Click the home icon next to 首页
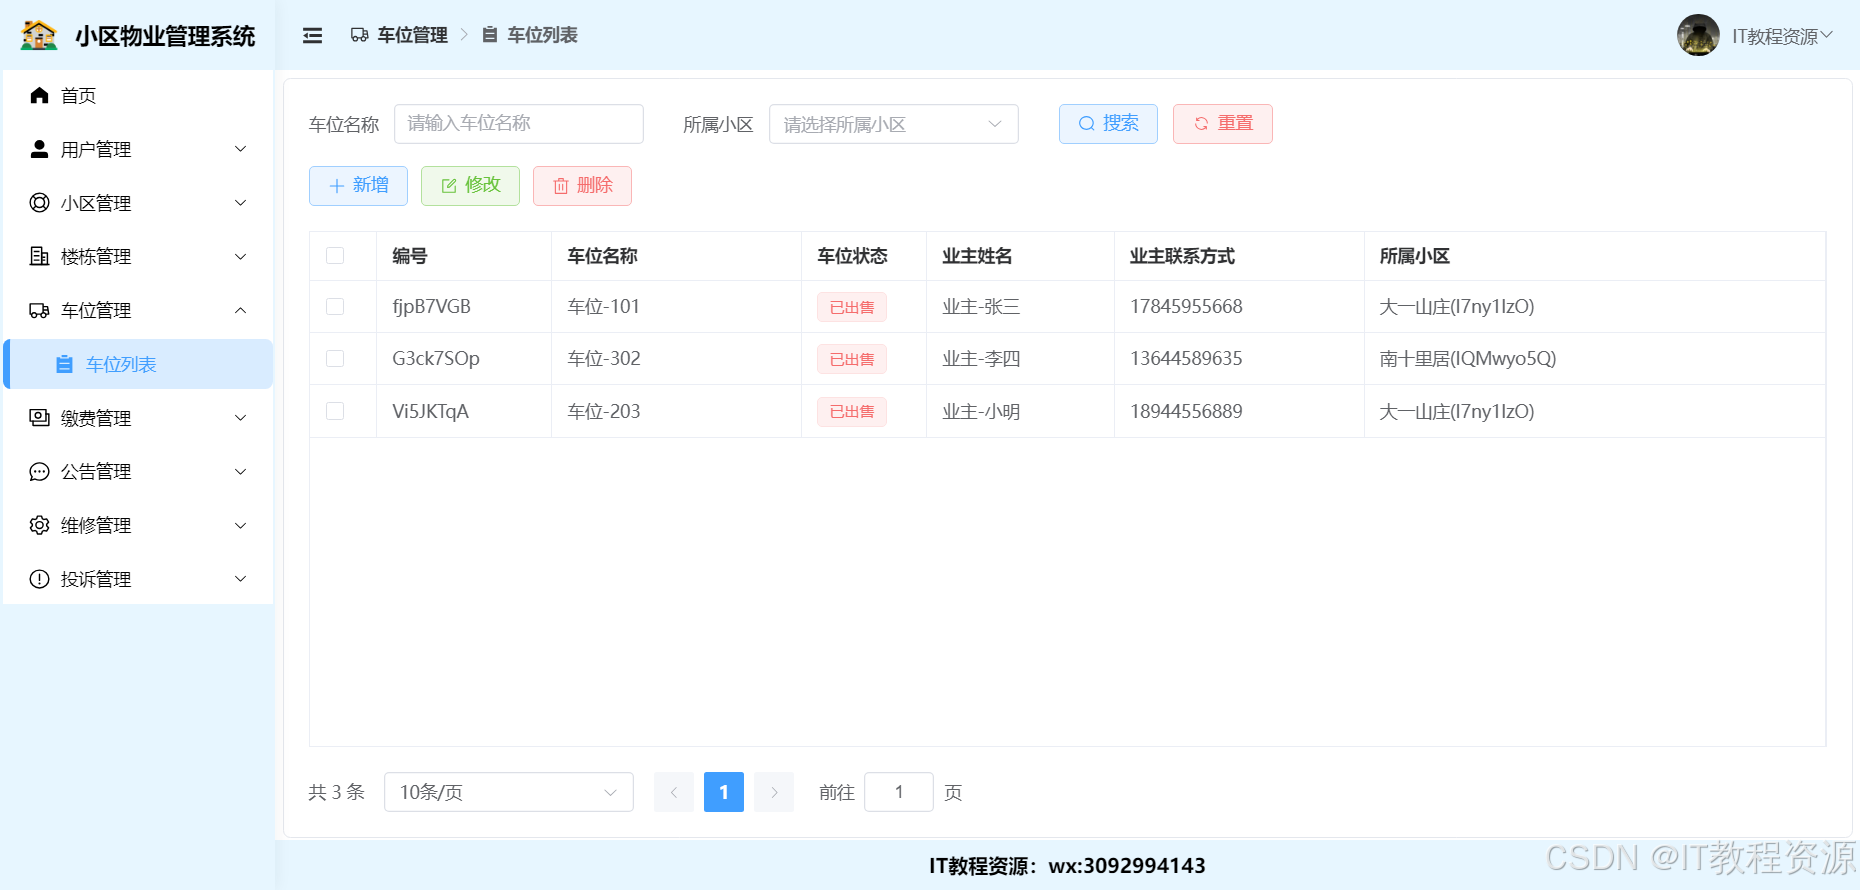 (39, 95)
